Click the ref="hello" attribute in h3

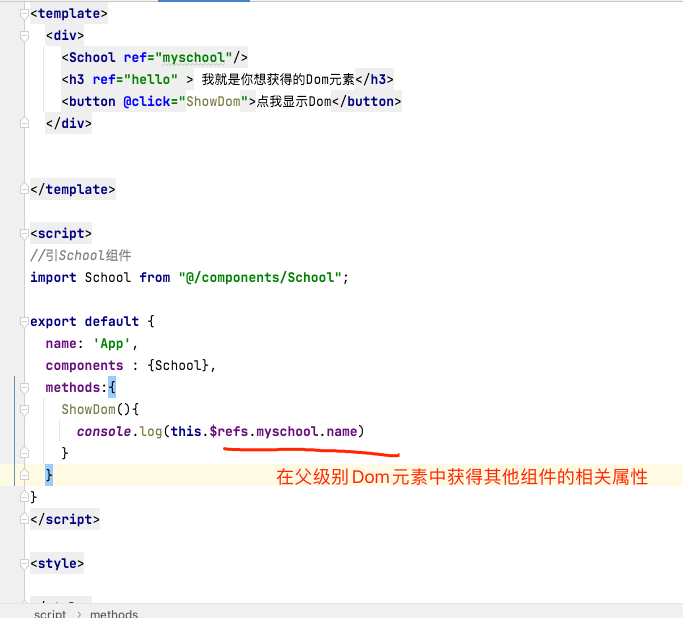click(135, 80)
